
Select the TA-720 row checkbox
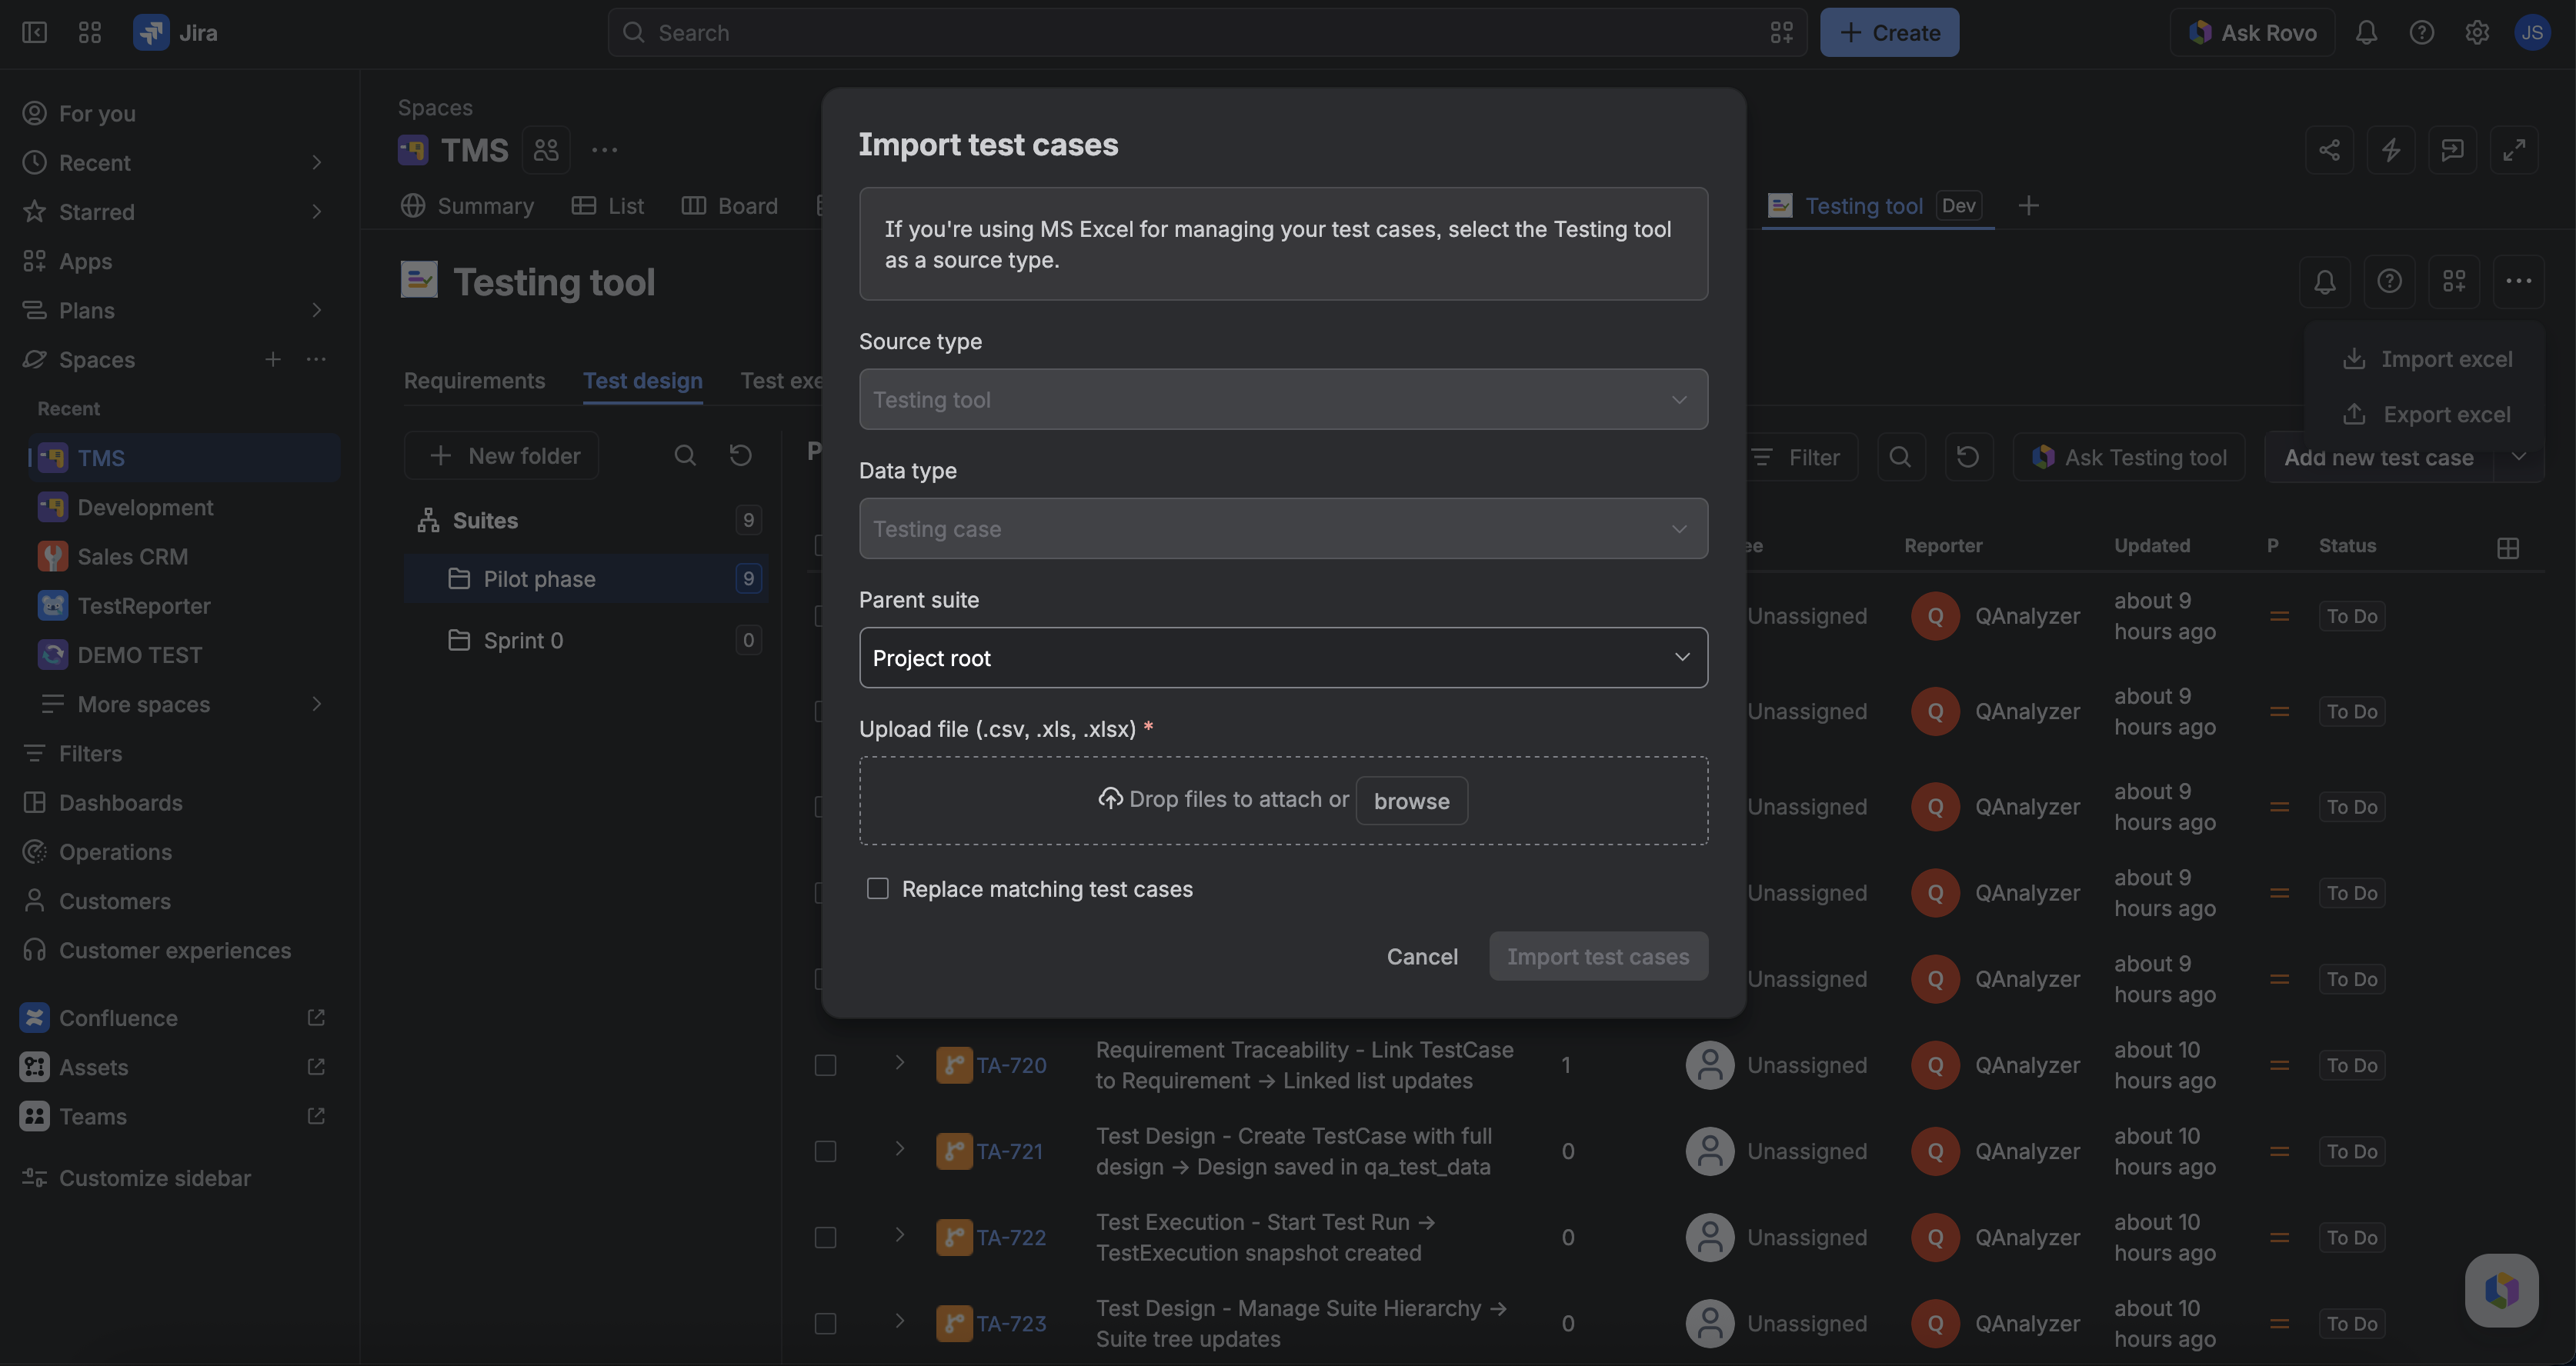(x=825, y=1065)
